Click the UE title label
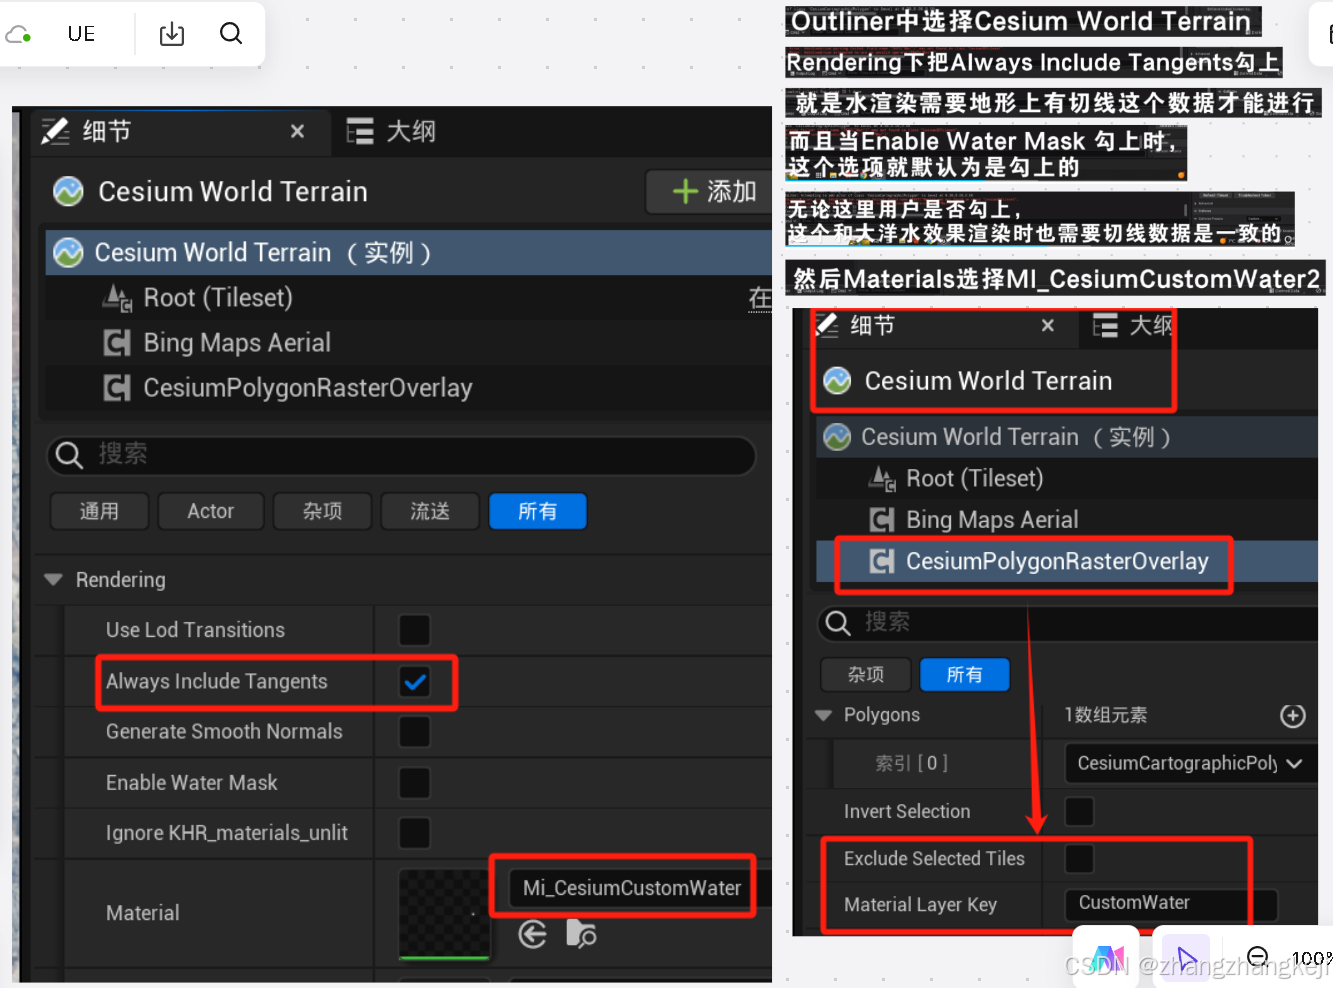 81,34
